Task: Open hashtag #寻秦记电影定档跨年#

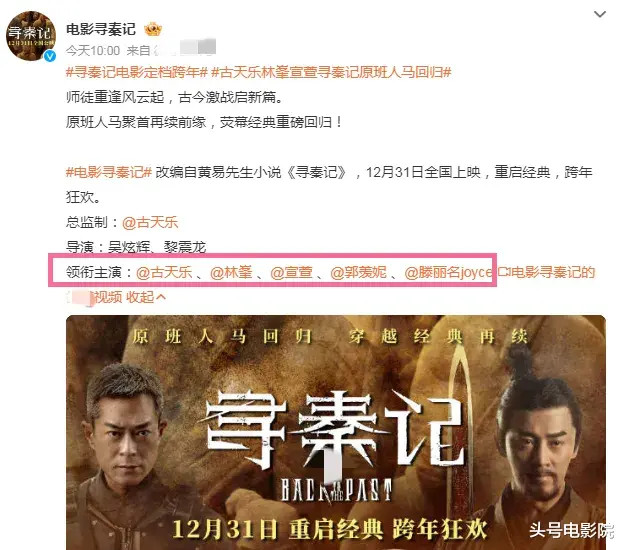Action: coord(137,72)
